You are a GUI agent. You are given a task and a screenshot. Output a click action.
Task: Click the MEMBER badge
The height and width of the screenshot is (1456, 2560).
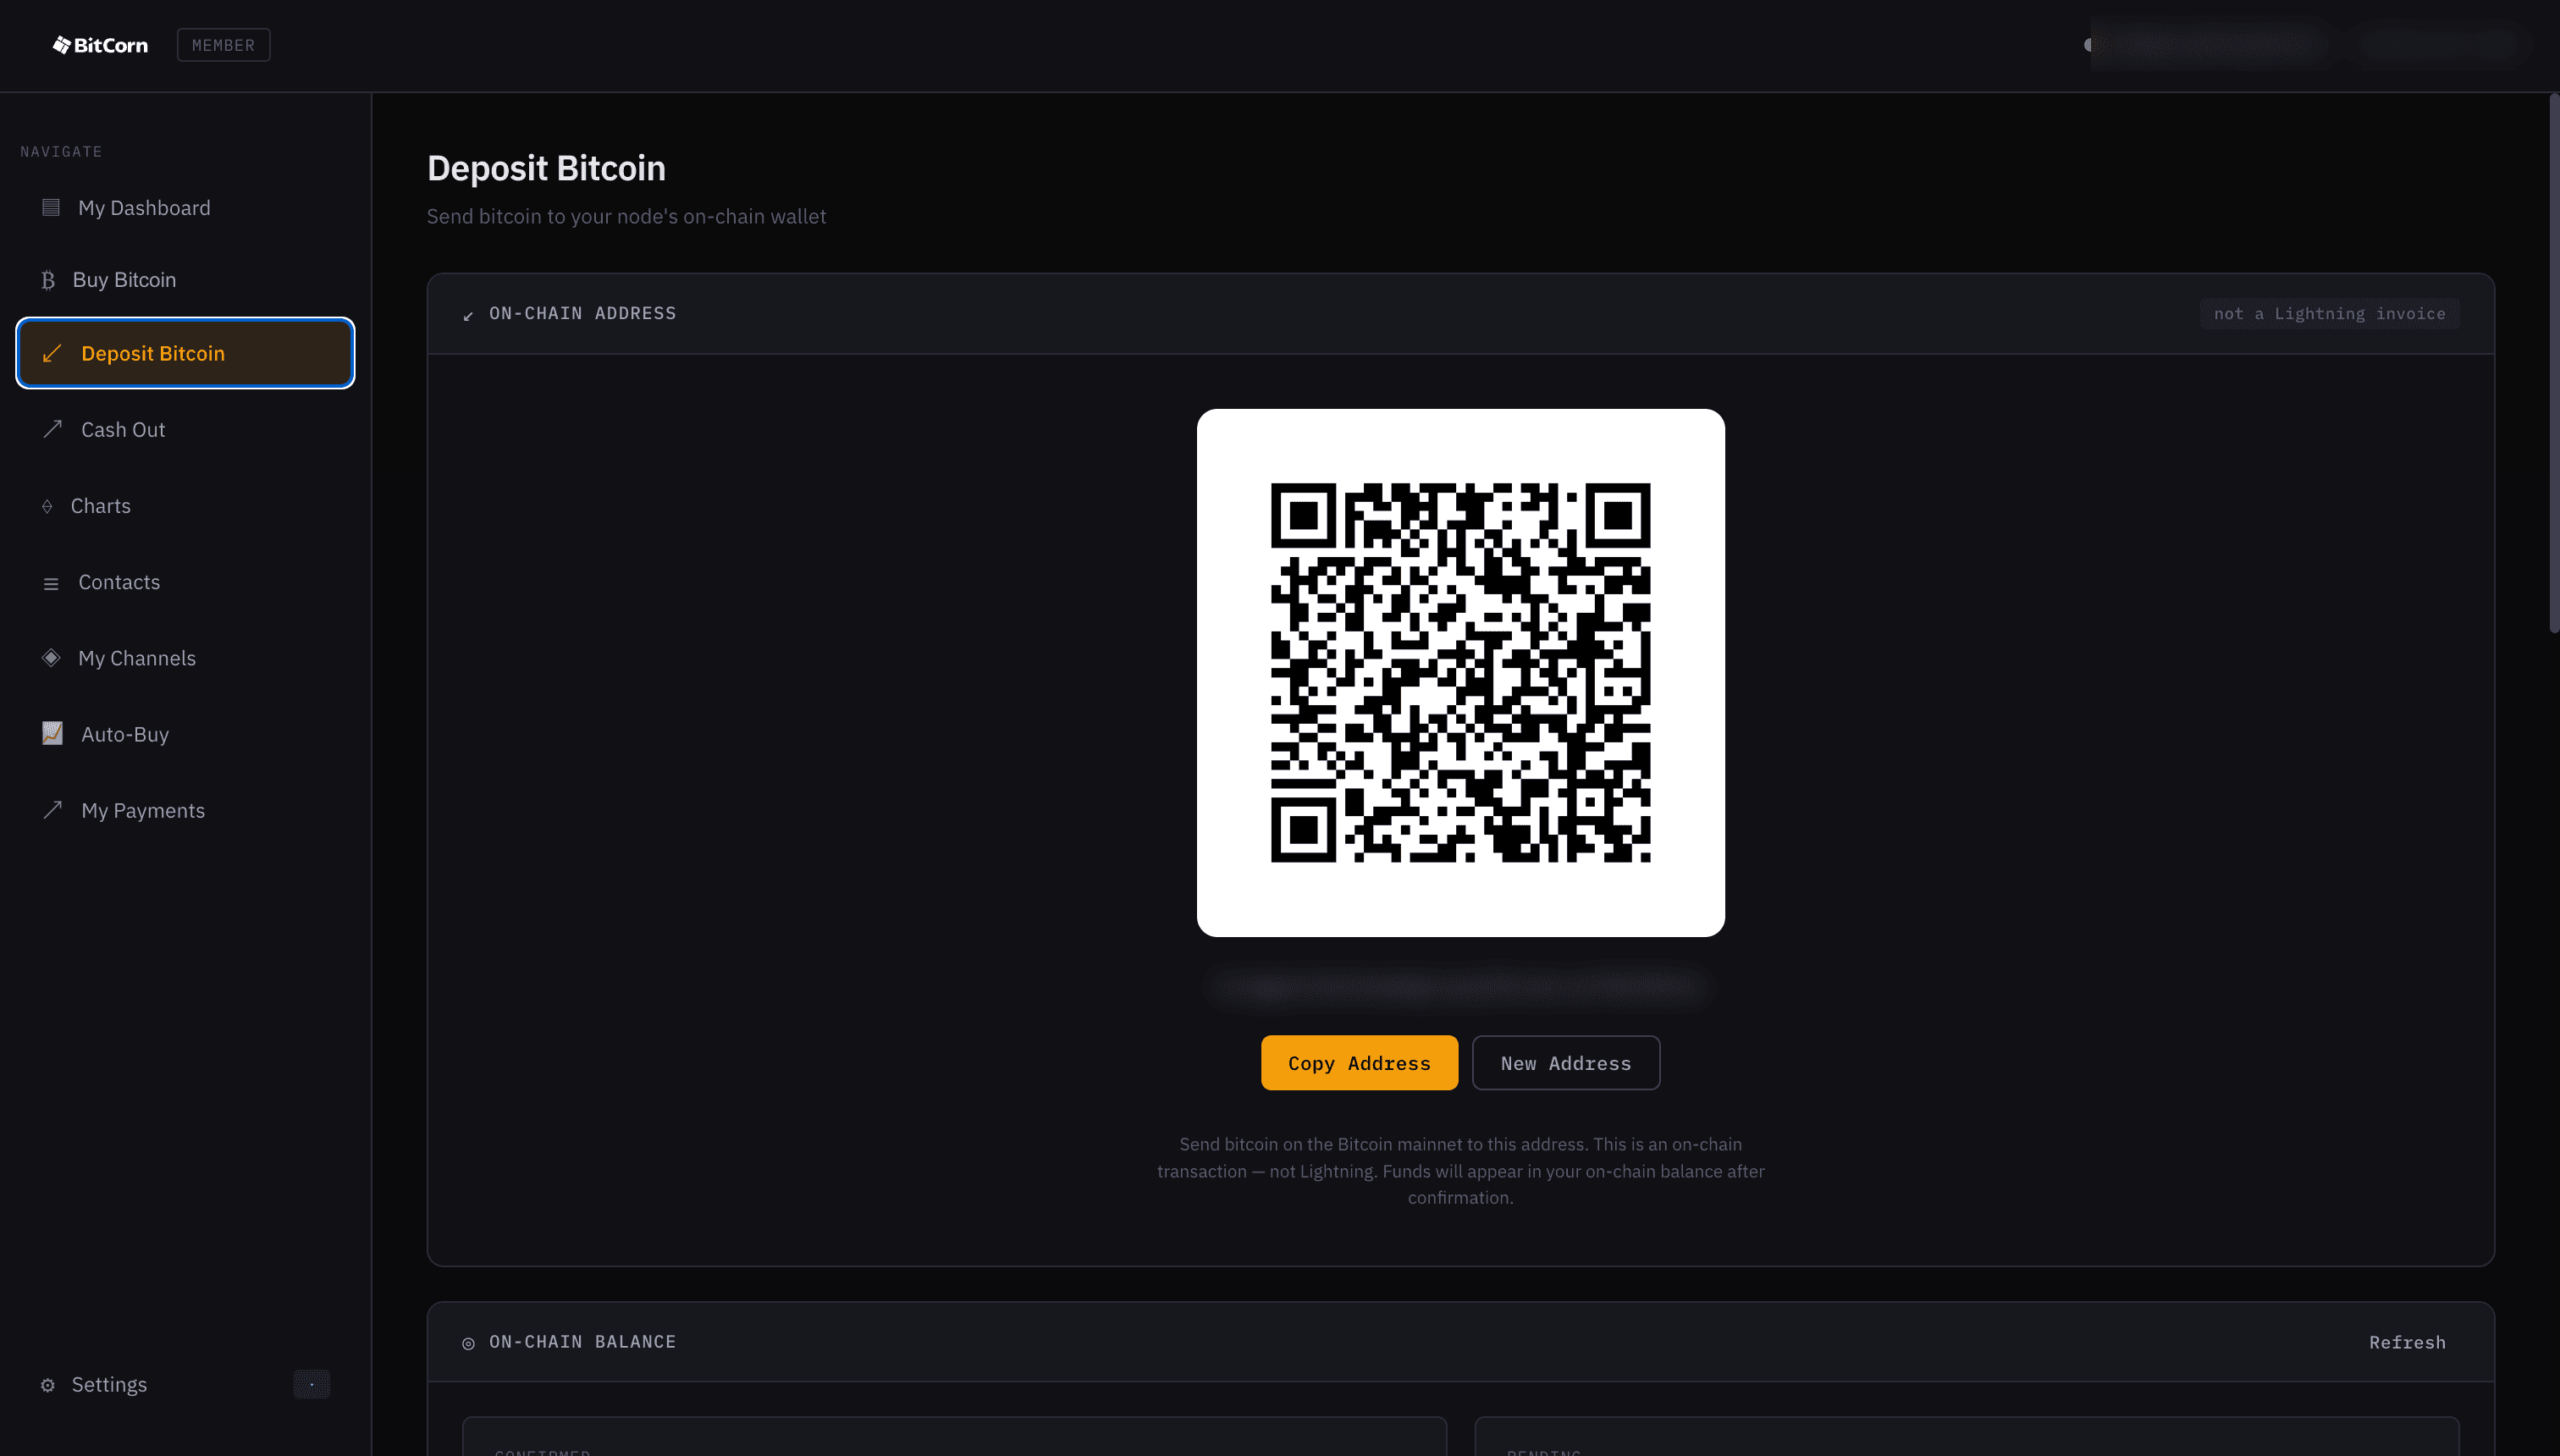(223, 45)
